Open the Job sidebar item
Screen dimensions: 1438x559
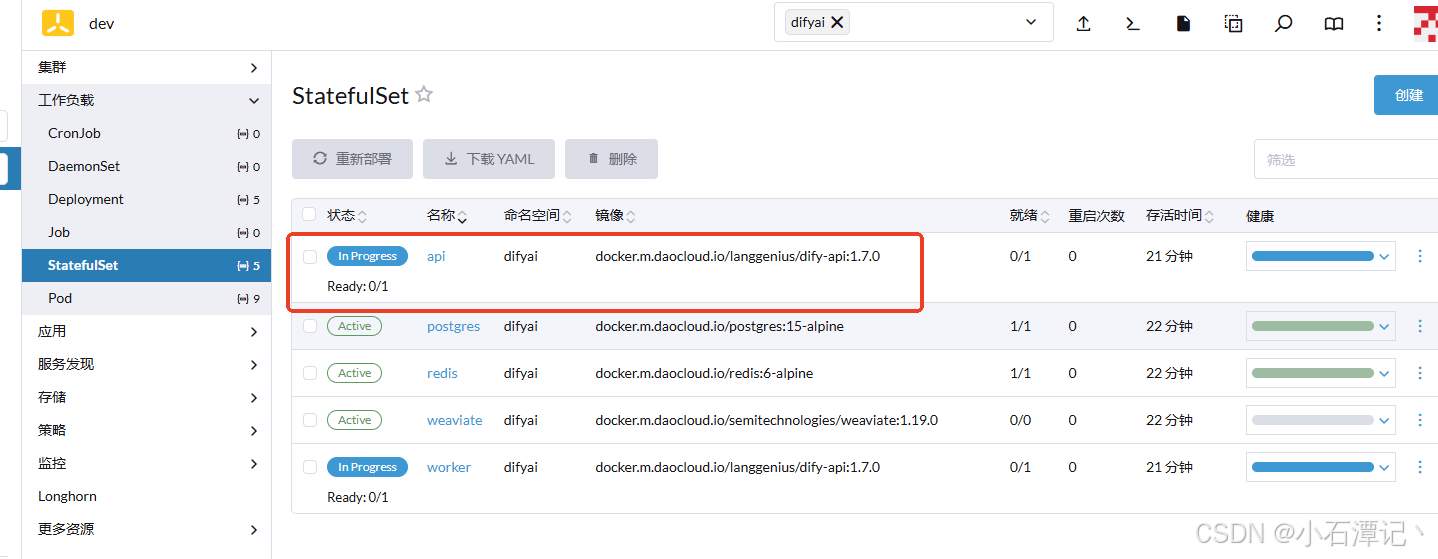pos(146,232)
